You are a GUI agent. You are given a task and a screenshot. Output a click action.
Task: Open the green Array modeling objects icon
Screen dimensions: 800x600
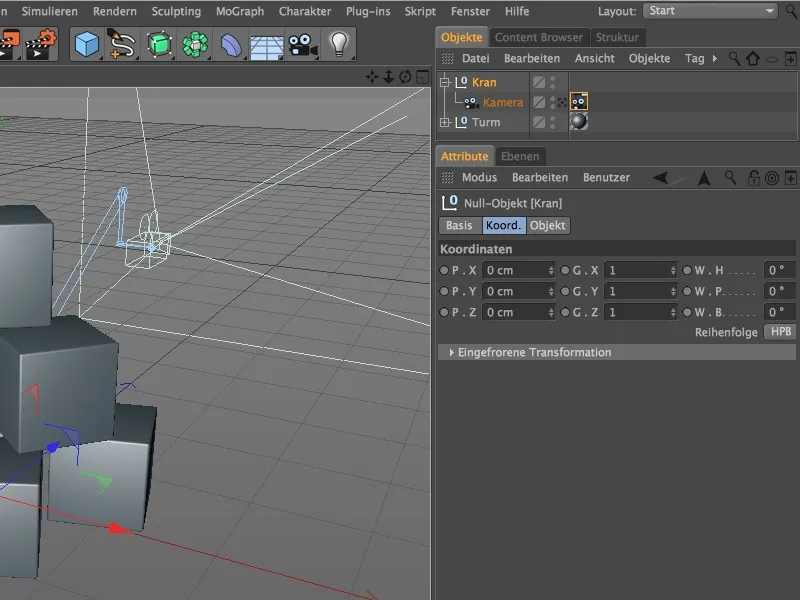point(195,44)
